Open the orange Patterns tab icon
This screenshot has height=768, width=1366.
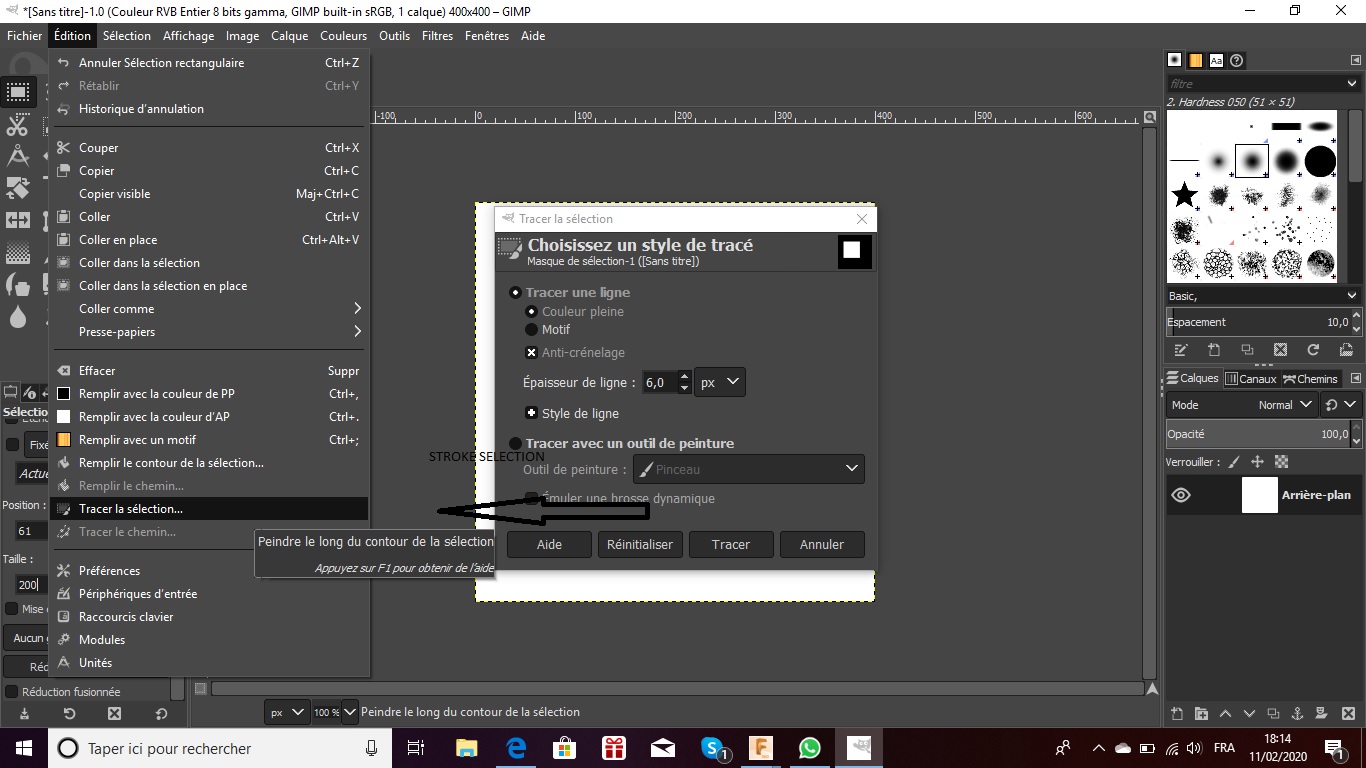click(x=1196, y=60)
